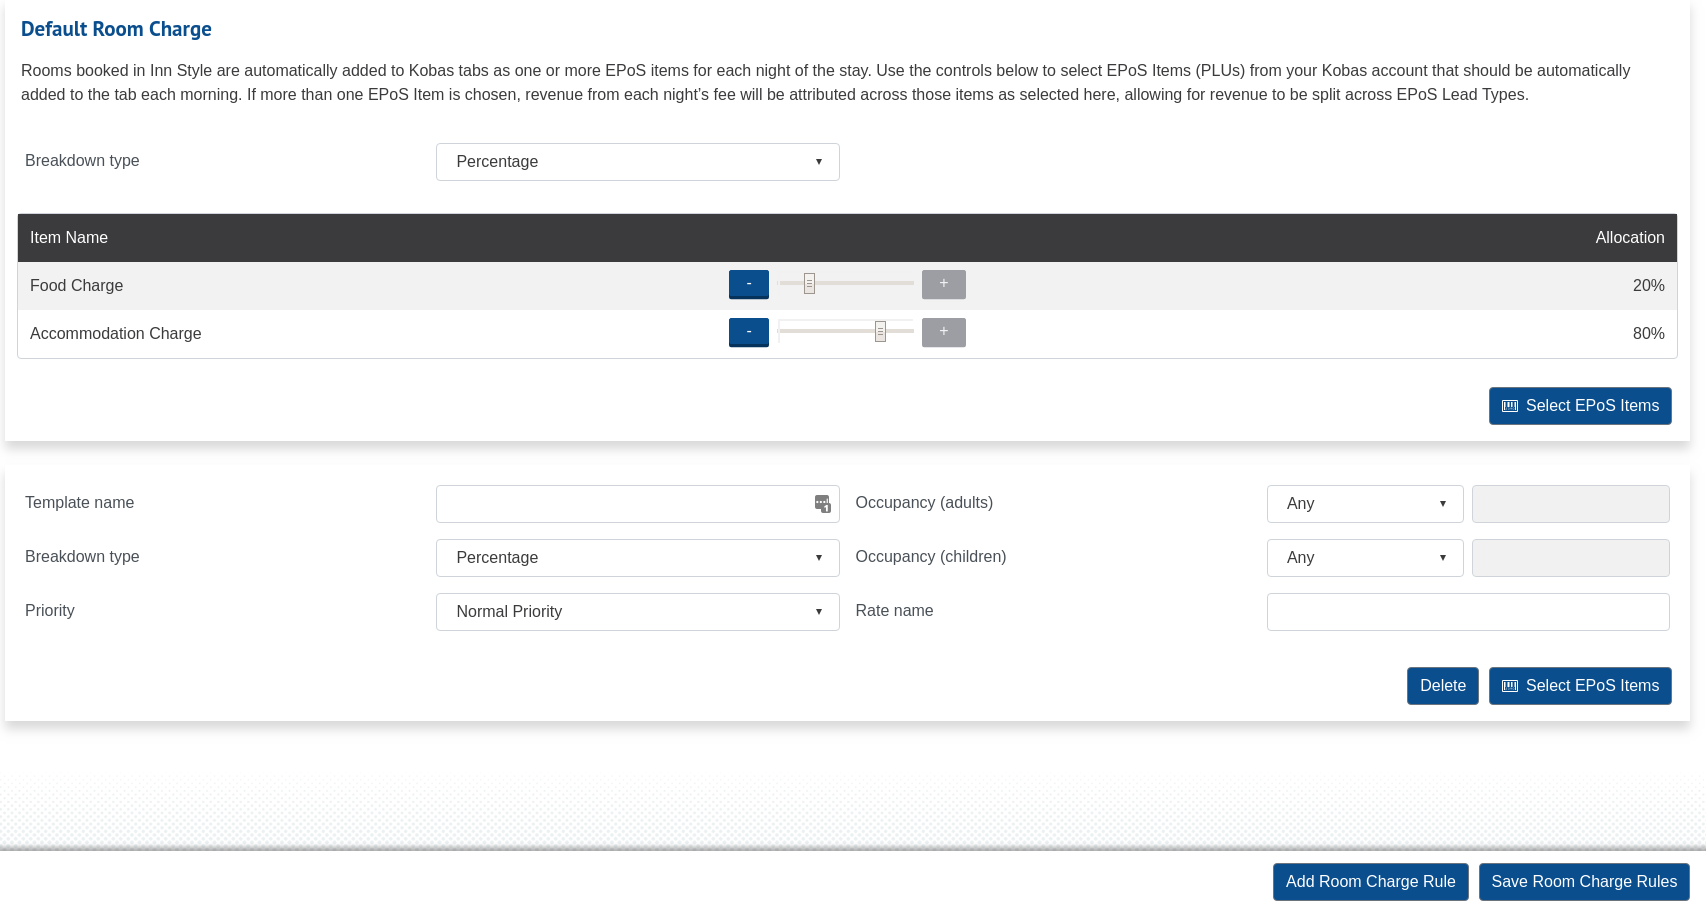Click Select EPoS Items beside Delete button

click(1579, 686)
